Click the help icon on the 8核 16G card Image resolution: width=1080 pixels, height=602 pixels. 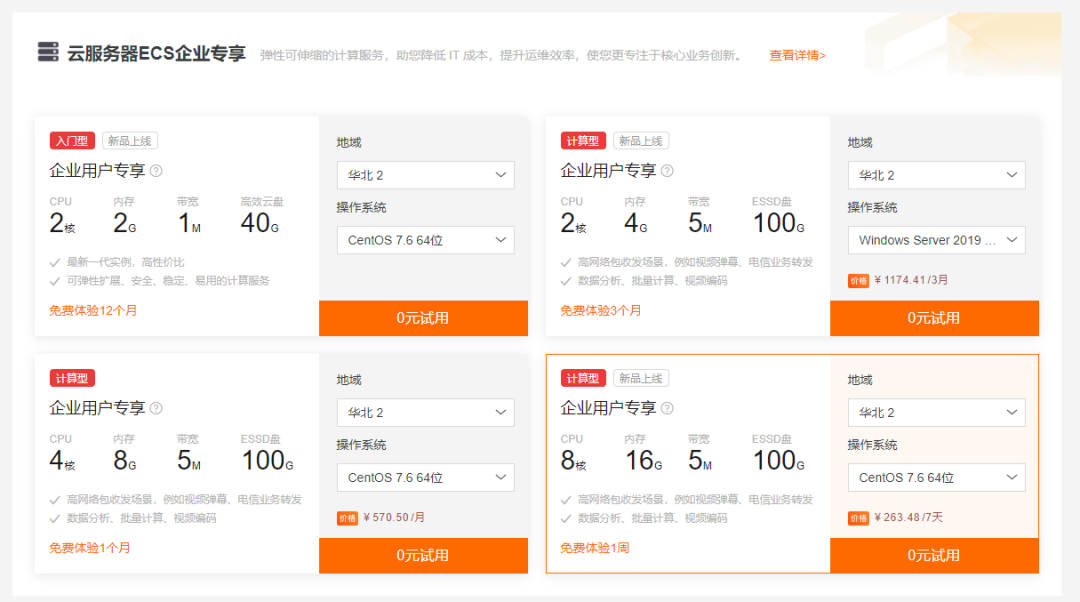[x=667, y=408]
